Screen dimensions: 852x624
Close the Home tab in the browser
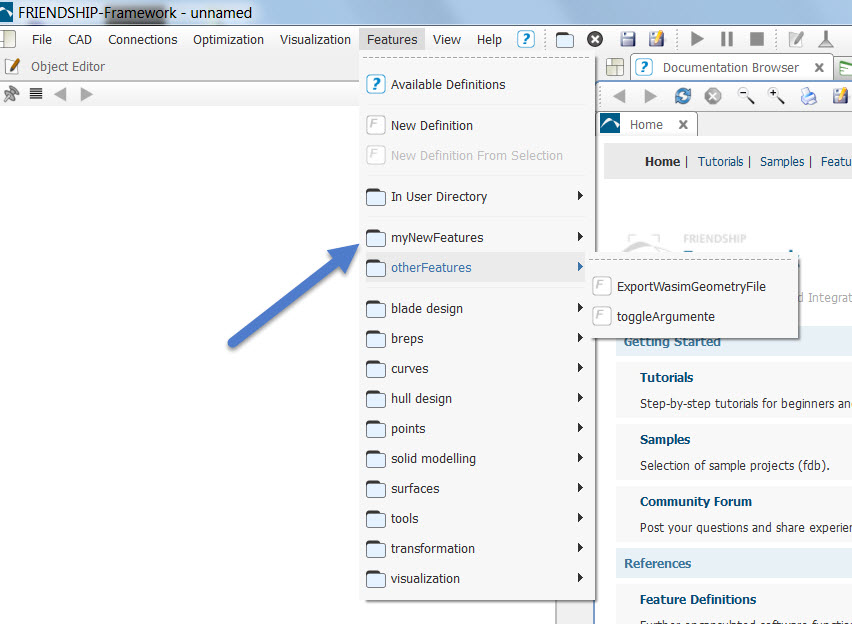pyautogui.click(x=683, y=124)
